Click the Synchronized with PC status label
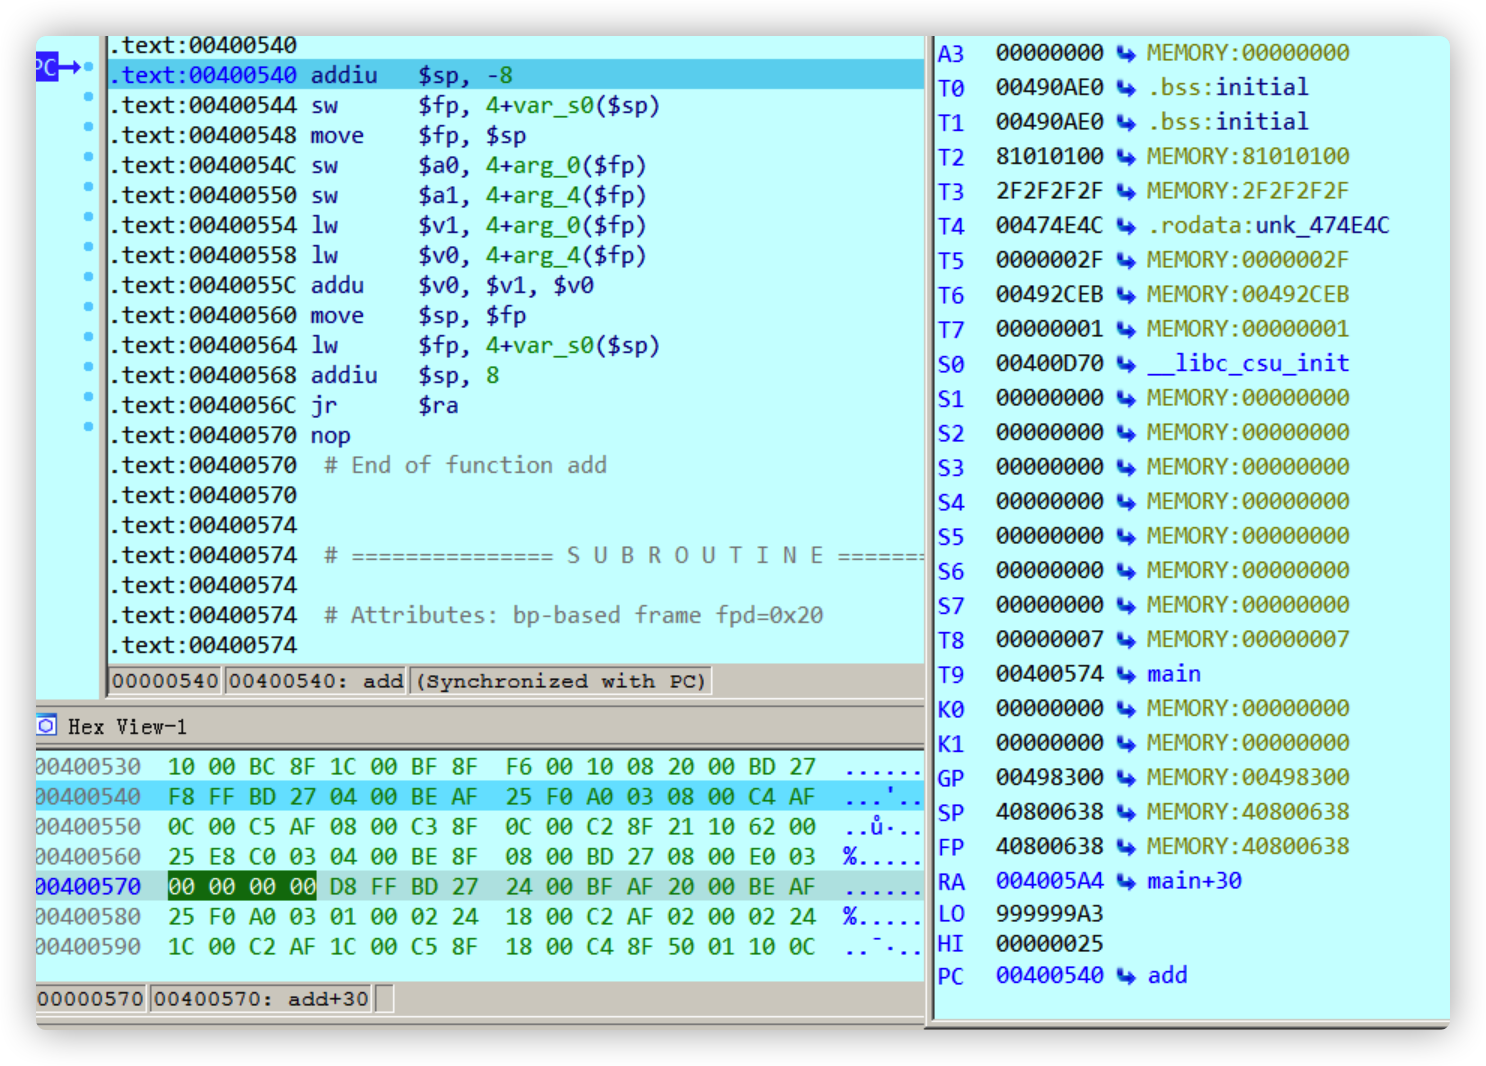1486x1066 pixels. pyautogui.click(x=561, y=681)
